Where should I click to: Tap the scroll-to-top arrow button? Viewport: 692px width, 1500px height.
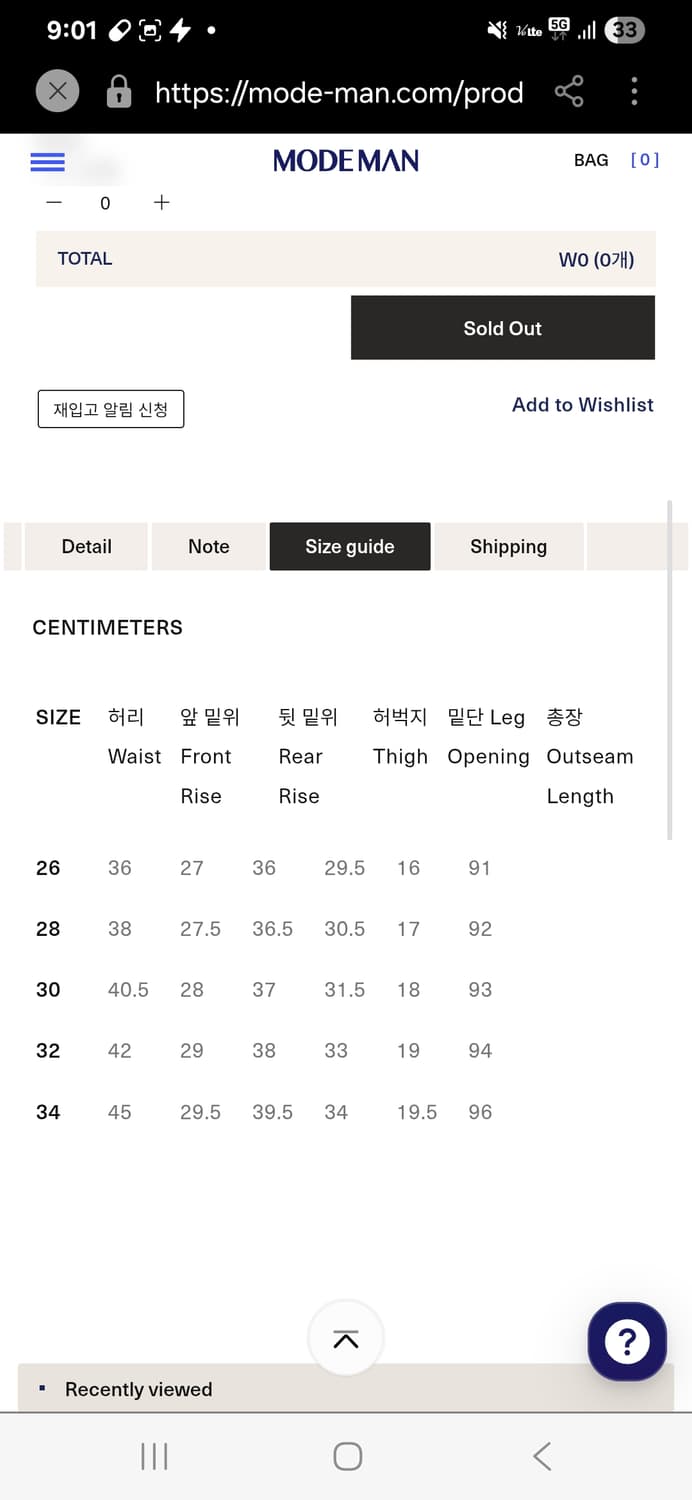346,1340
